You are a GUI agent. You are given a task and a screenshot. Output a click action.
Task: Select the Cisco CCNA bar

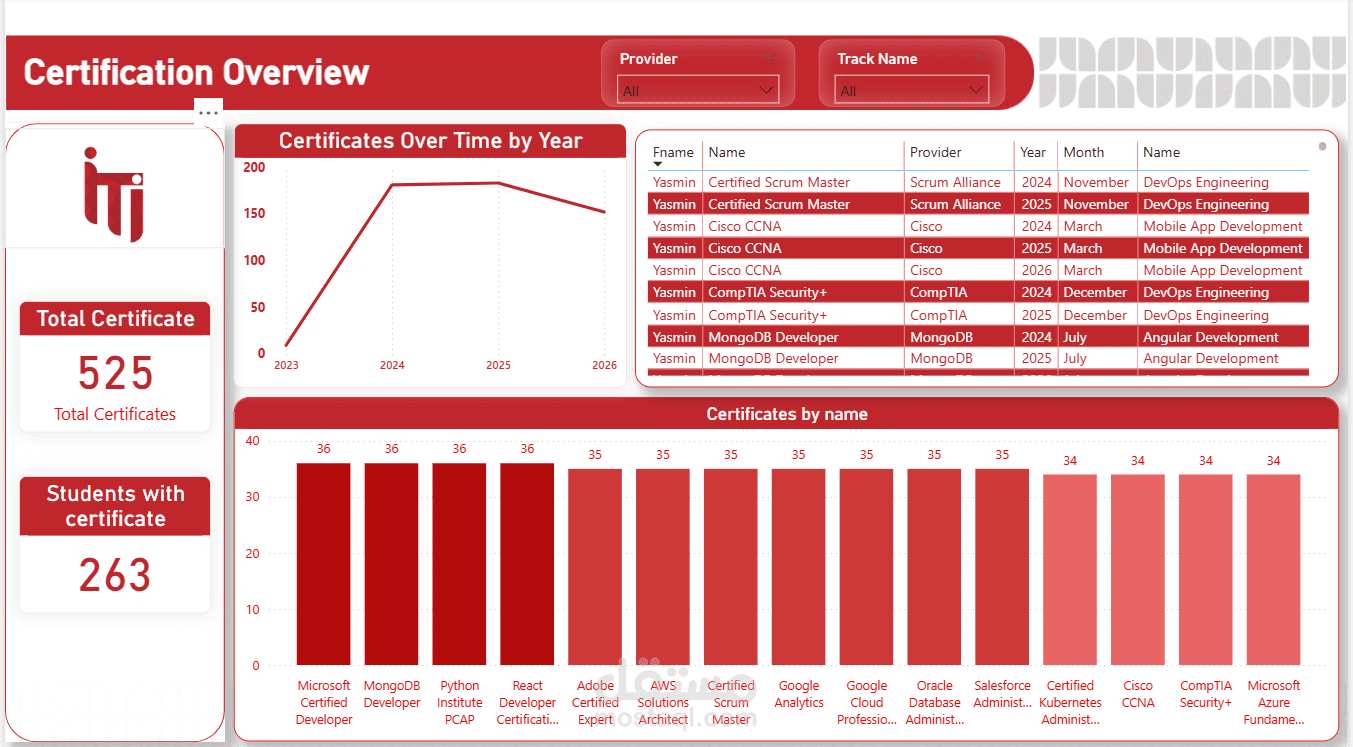tap(1138, 570)
